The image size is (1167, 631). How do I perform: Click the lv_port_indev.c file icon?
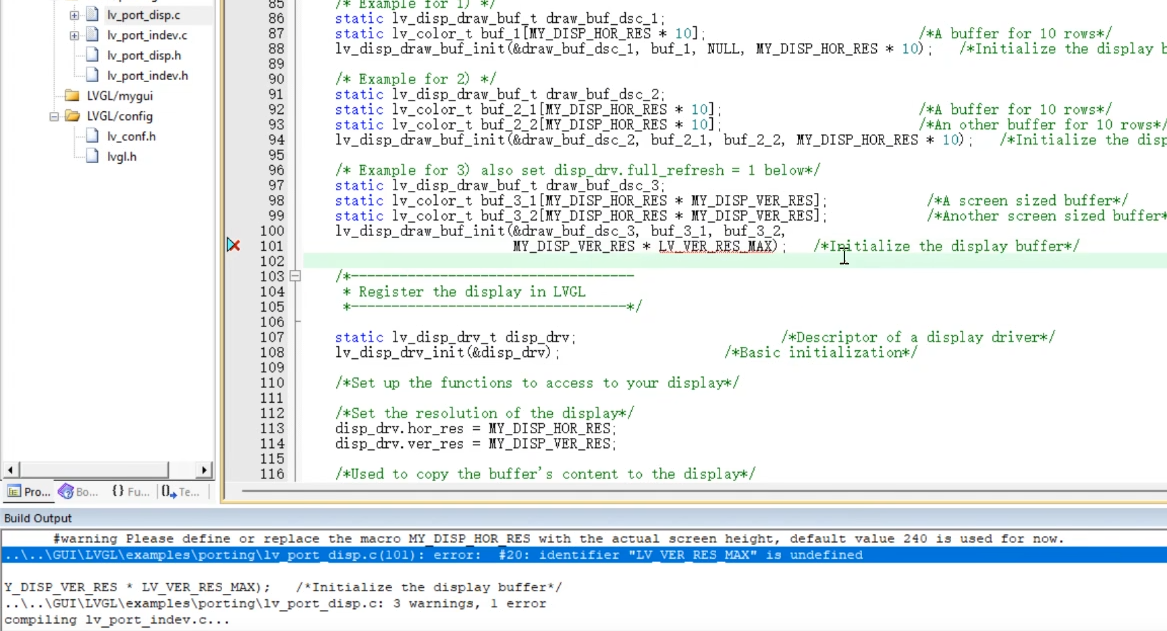tap(92, 34)
